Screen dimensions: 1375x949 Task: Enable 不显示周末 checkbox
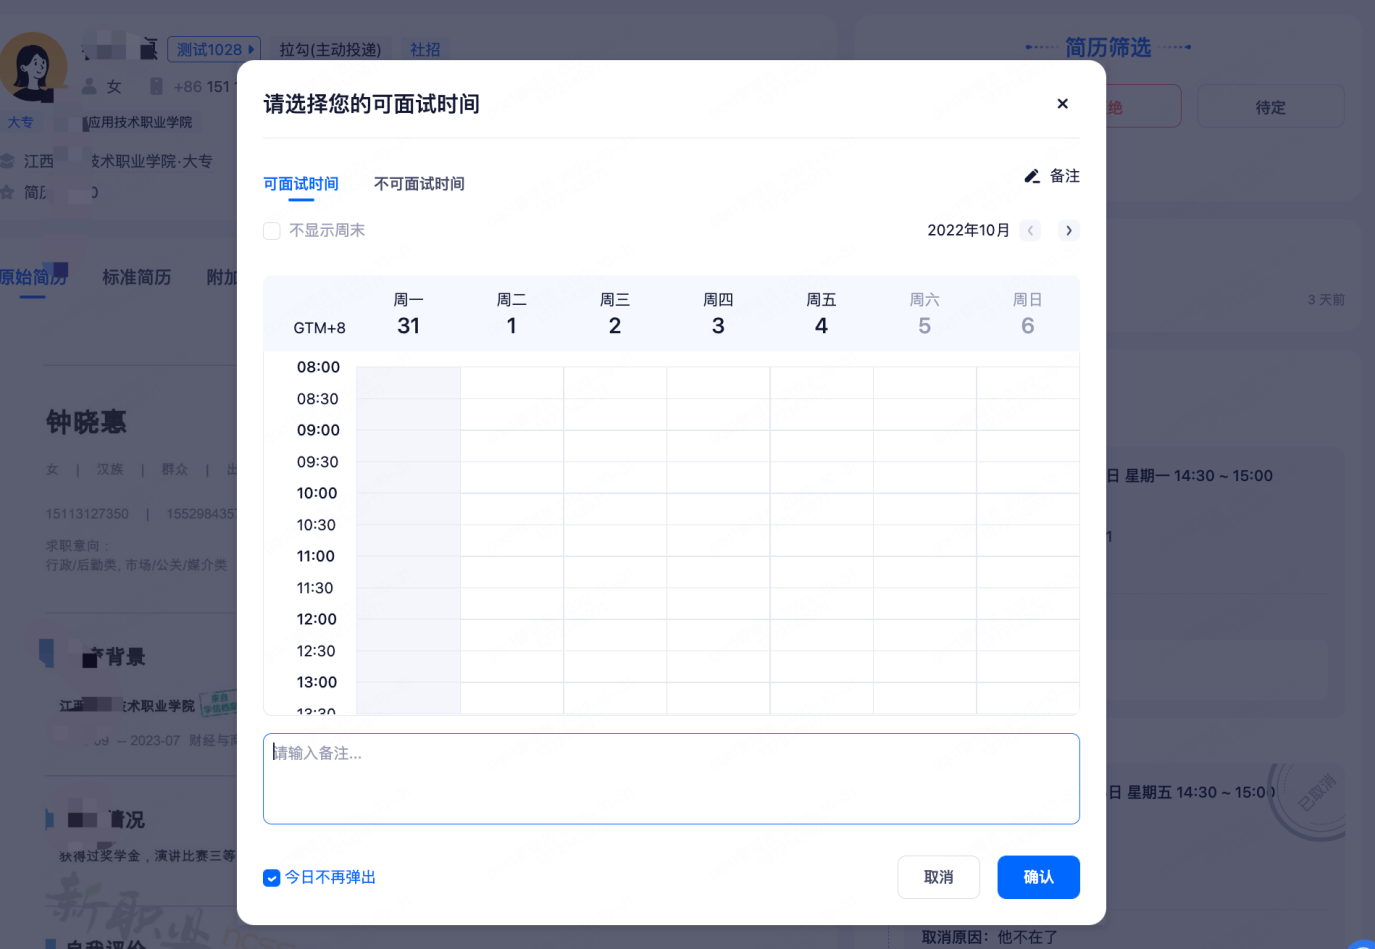[x=272, y=231]
